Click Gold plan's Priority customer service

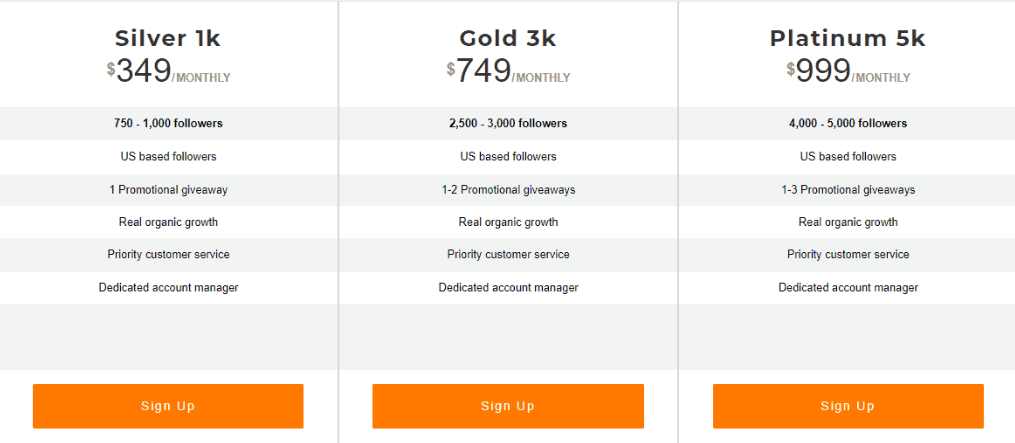coord(508,255)
